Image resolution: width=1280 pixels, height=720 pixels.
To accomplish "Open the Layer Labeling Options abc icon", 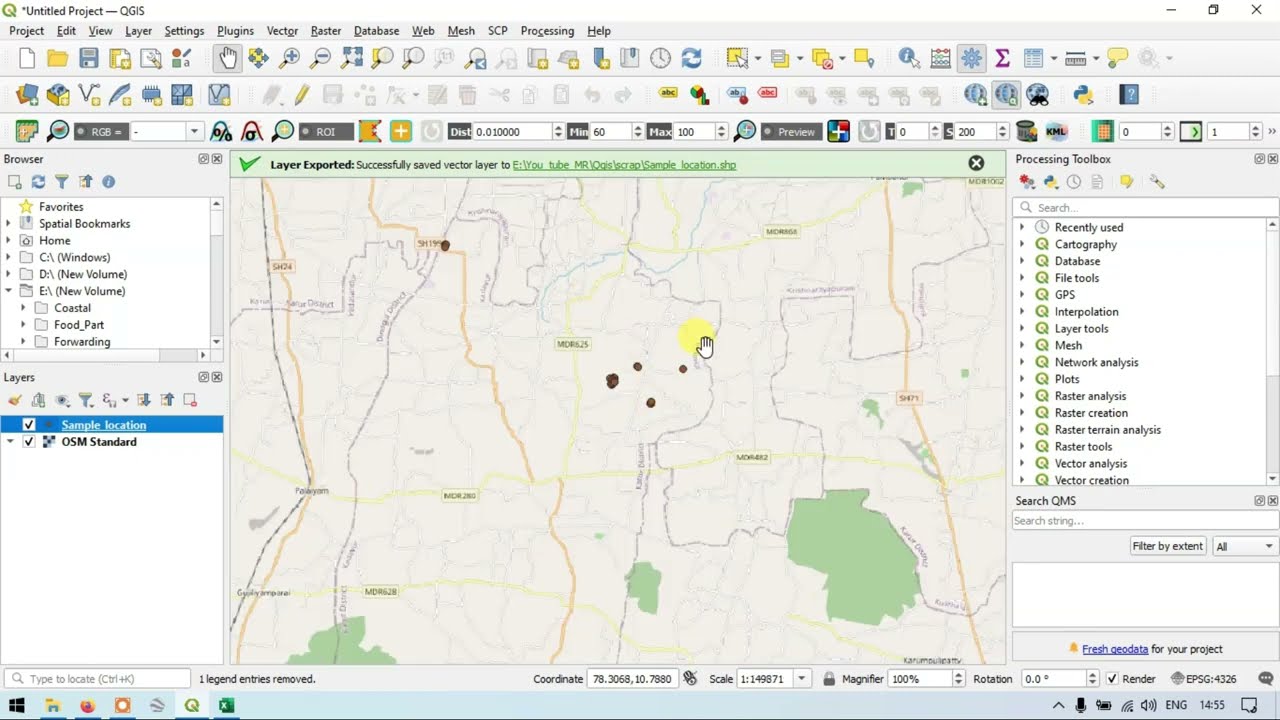I will tap(669, 95).
